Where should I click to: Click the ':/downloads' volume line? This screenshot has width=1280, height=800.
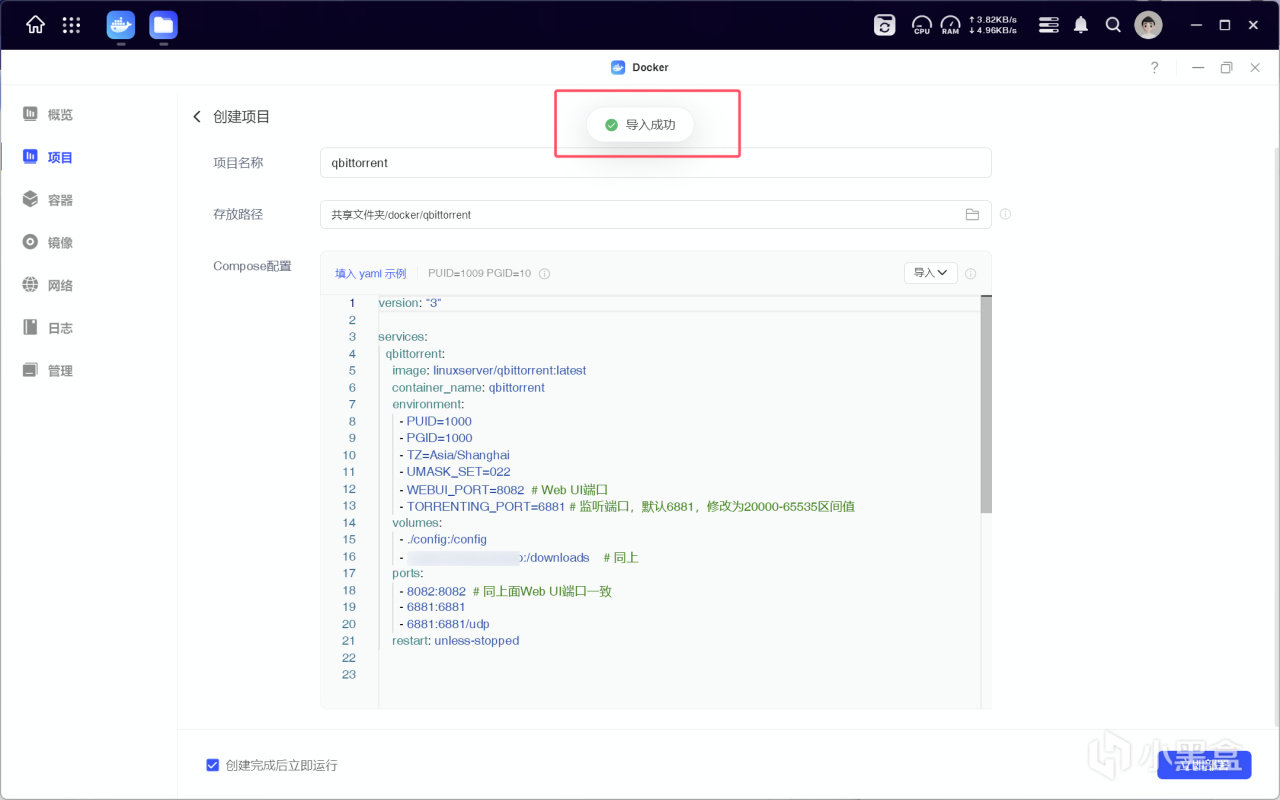[519, 557]
